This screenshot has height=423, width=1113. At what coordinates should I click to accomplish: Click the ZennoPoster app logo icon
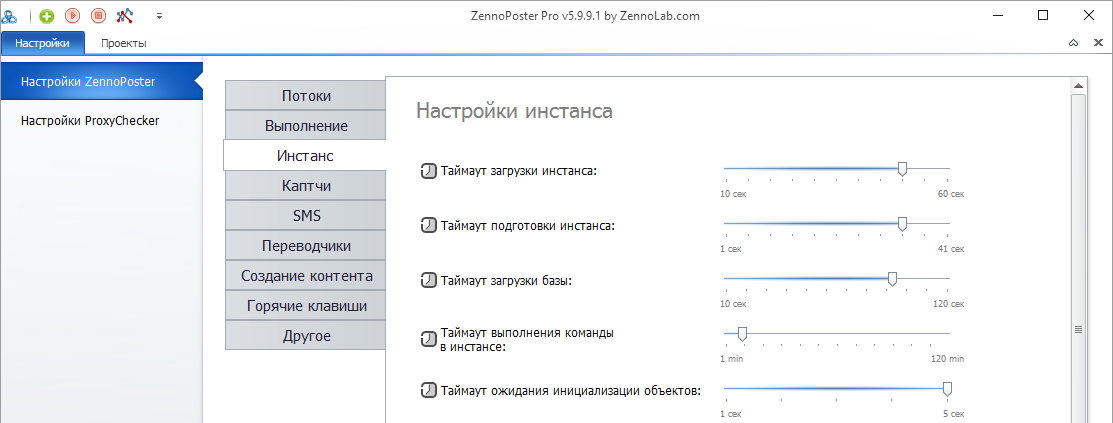(x=9, y=15)
